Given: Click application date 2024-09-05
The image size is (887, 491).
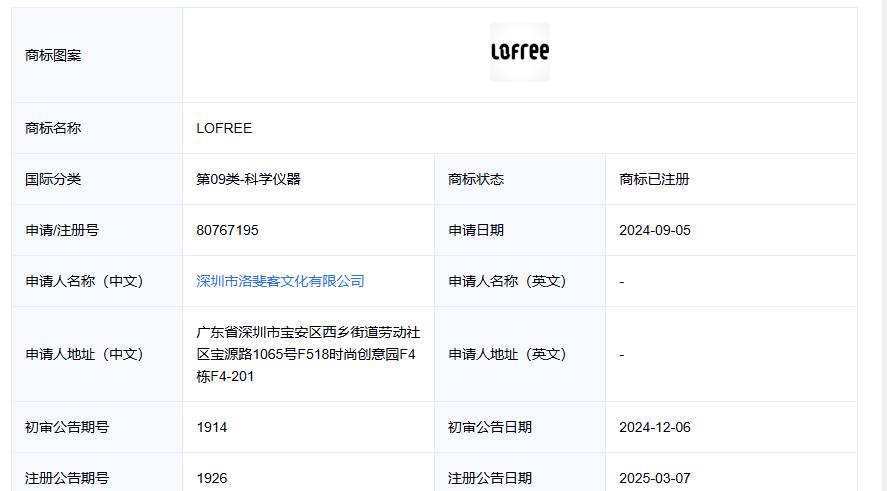Looking at the screenshot, I should coord(655,230).
